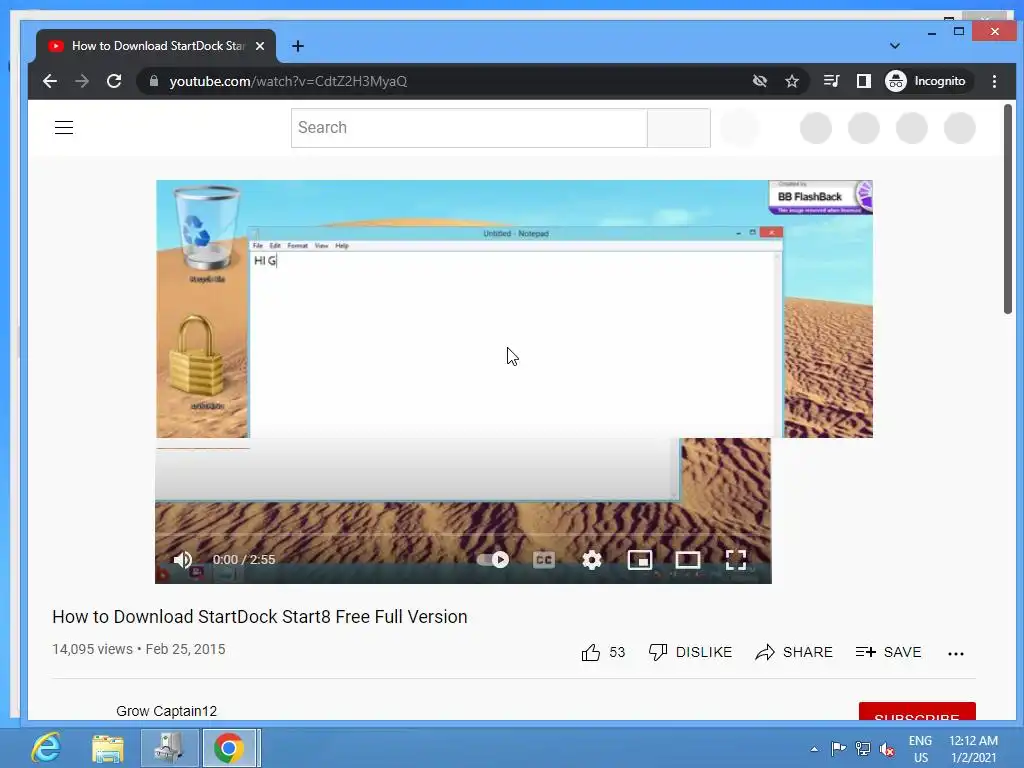The width and height of the screenshot is (1024, 768).
Task: Switch to theater mode
Action: (x=688, y=560)
